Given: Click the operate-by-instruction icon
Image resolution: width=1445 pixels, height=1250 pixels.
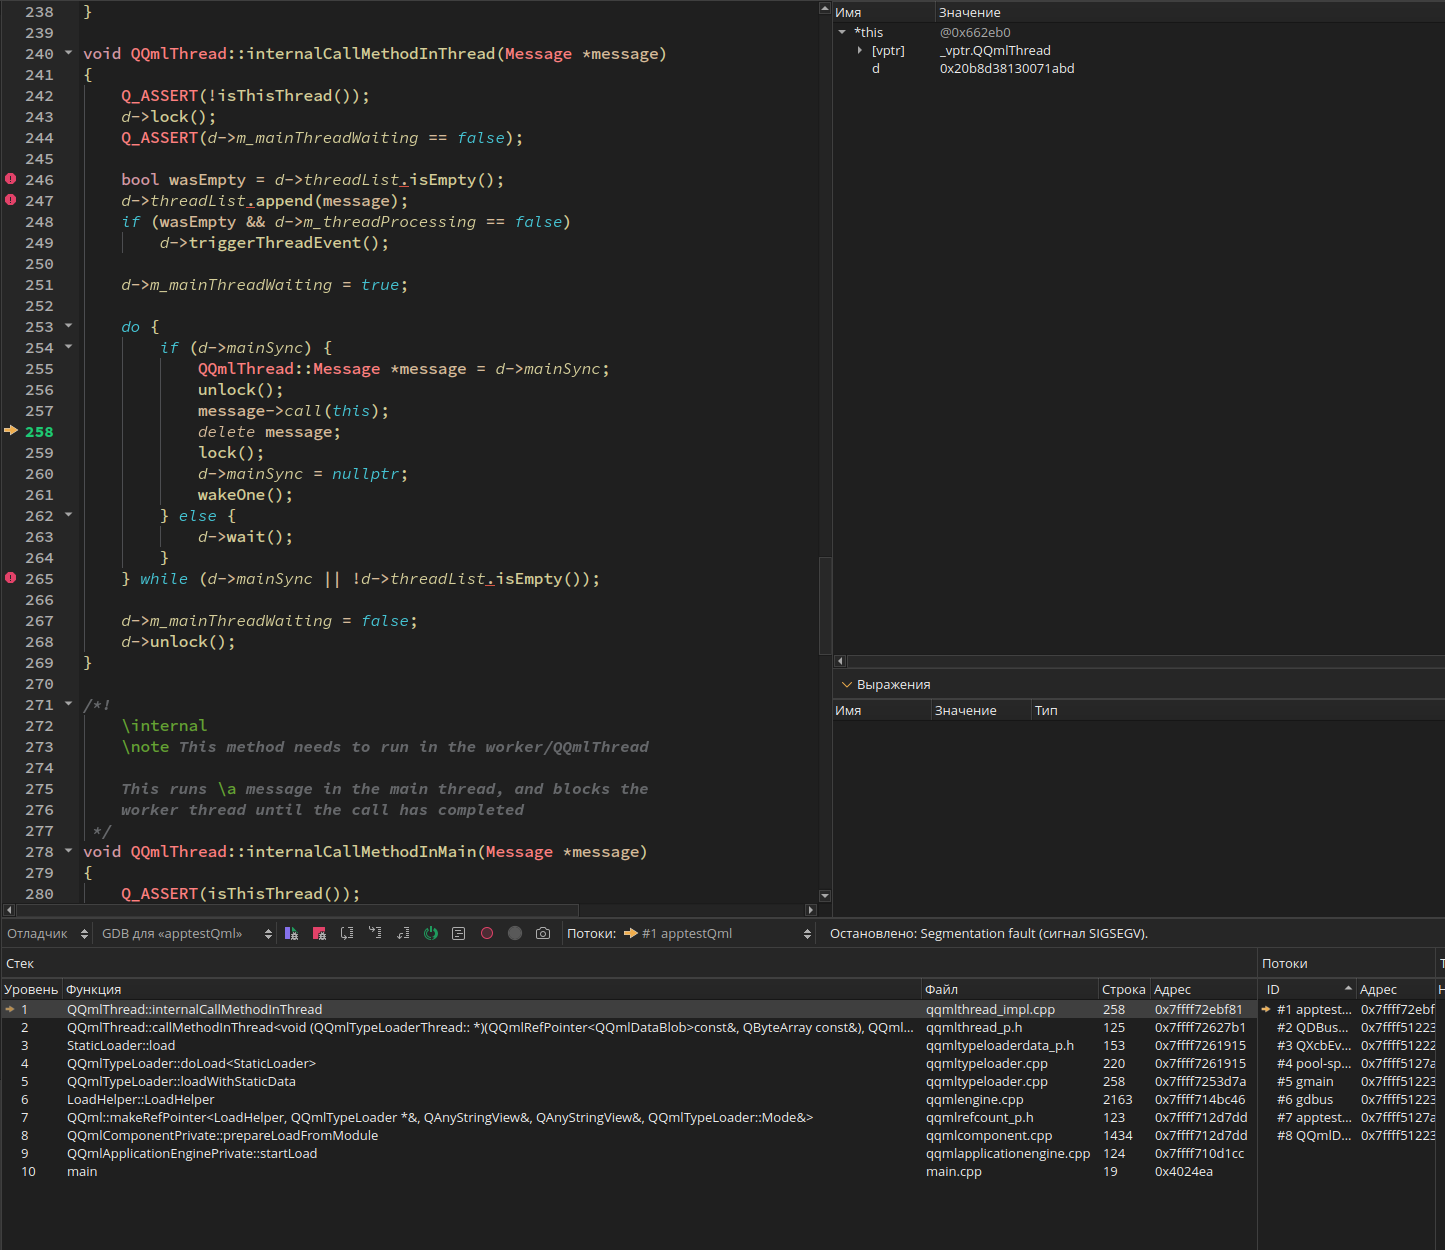Looking at the screenshot, I should (459, 933).
